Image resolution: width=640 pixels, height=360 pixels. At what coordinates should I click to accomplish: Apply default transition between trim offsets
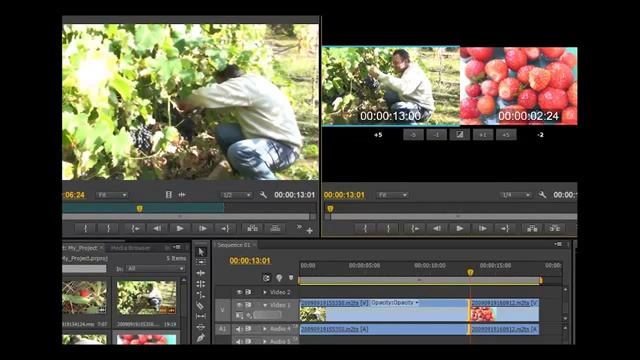click(x=460, y=135)
